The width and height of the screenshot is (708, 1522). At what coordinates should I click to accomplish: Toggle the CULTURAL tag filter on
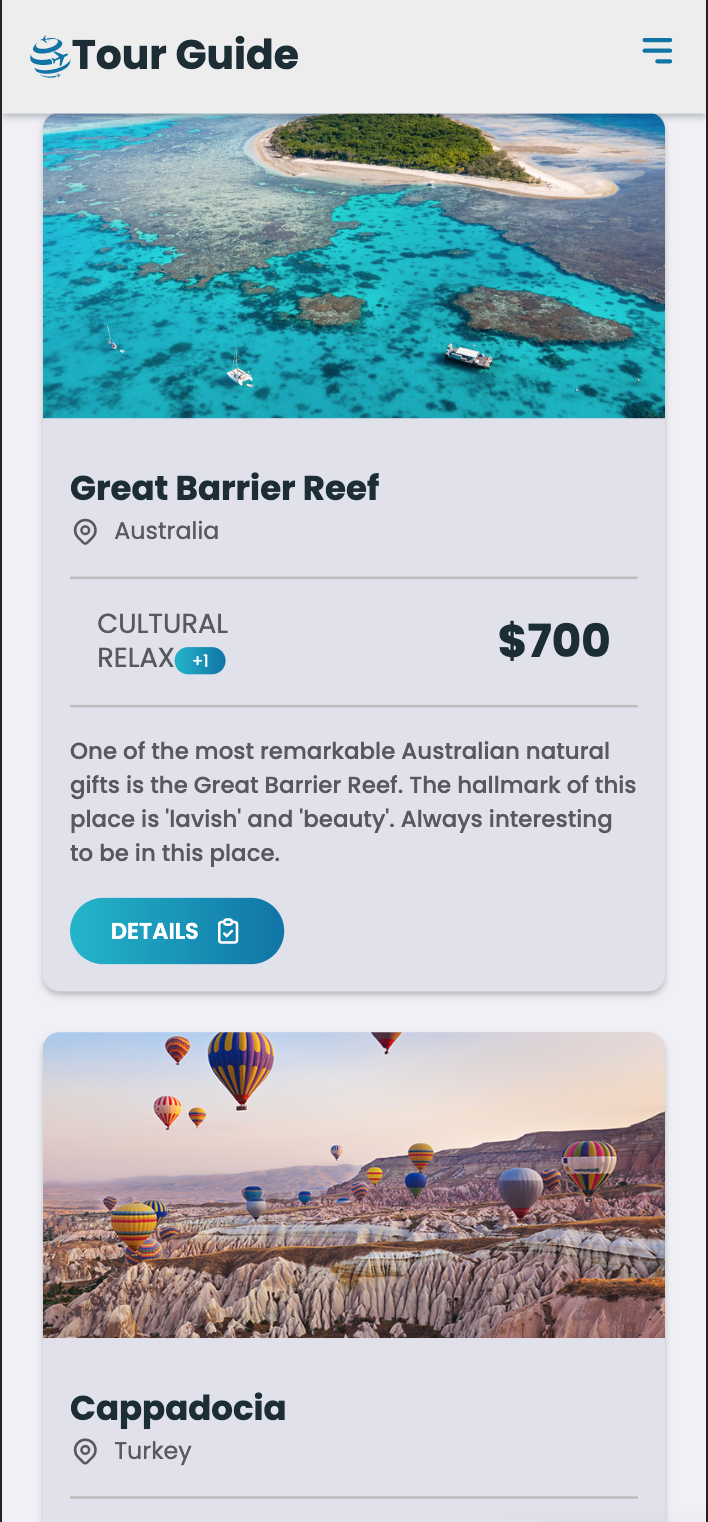click(x=162, y=623)
